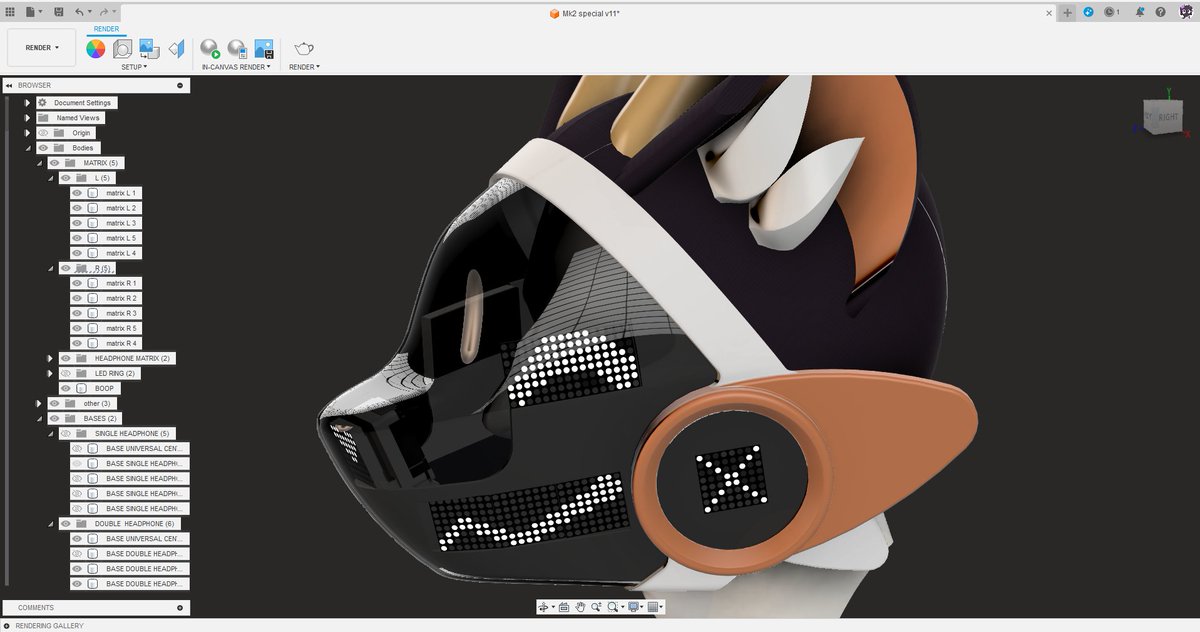Close the Mk2 special document tab
Viewport: 1200px width, 632px height.
point(1049,12)
